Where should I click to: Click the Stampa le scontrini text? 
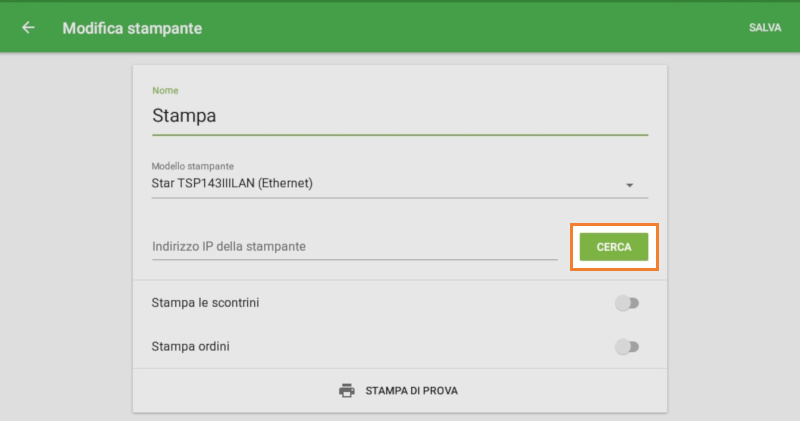(205, 302)
